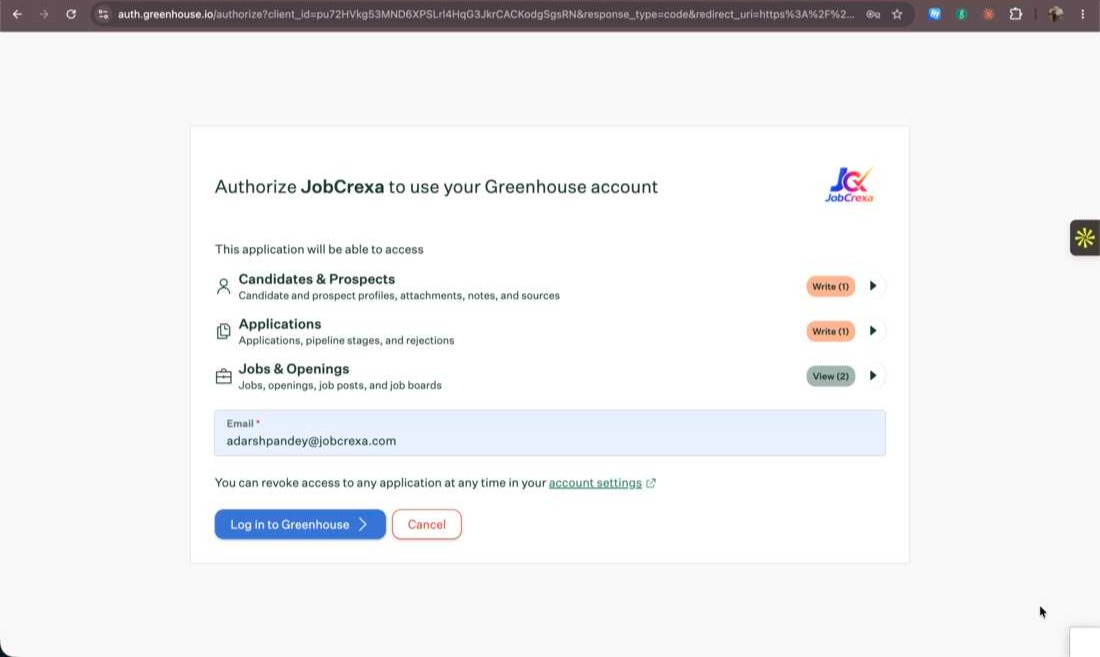1100x657 pixels.
Task: Click the auth.greenhouse.io address bar URL
Action: [485, 14]
